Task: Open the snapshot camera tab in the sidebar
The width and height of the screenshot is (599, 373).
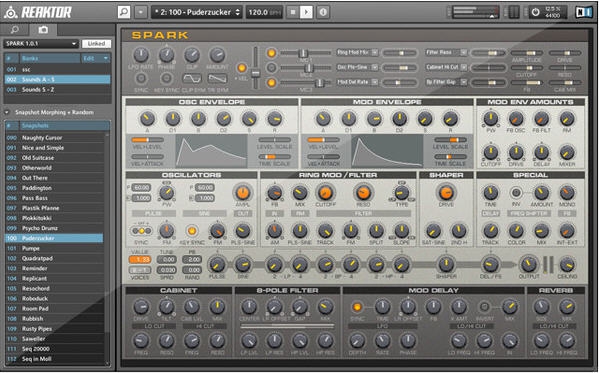Action: (43, 29)
